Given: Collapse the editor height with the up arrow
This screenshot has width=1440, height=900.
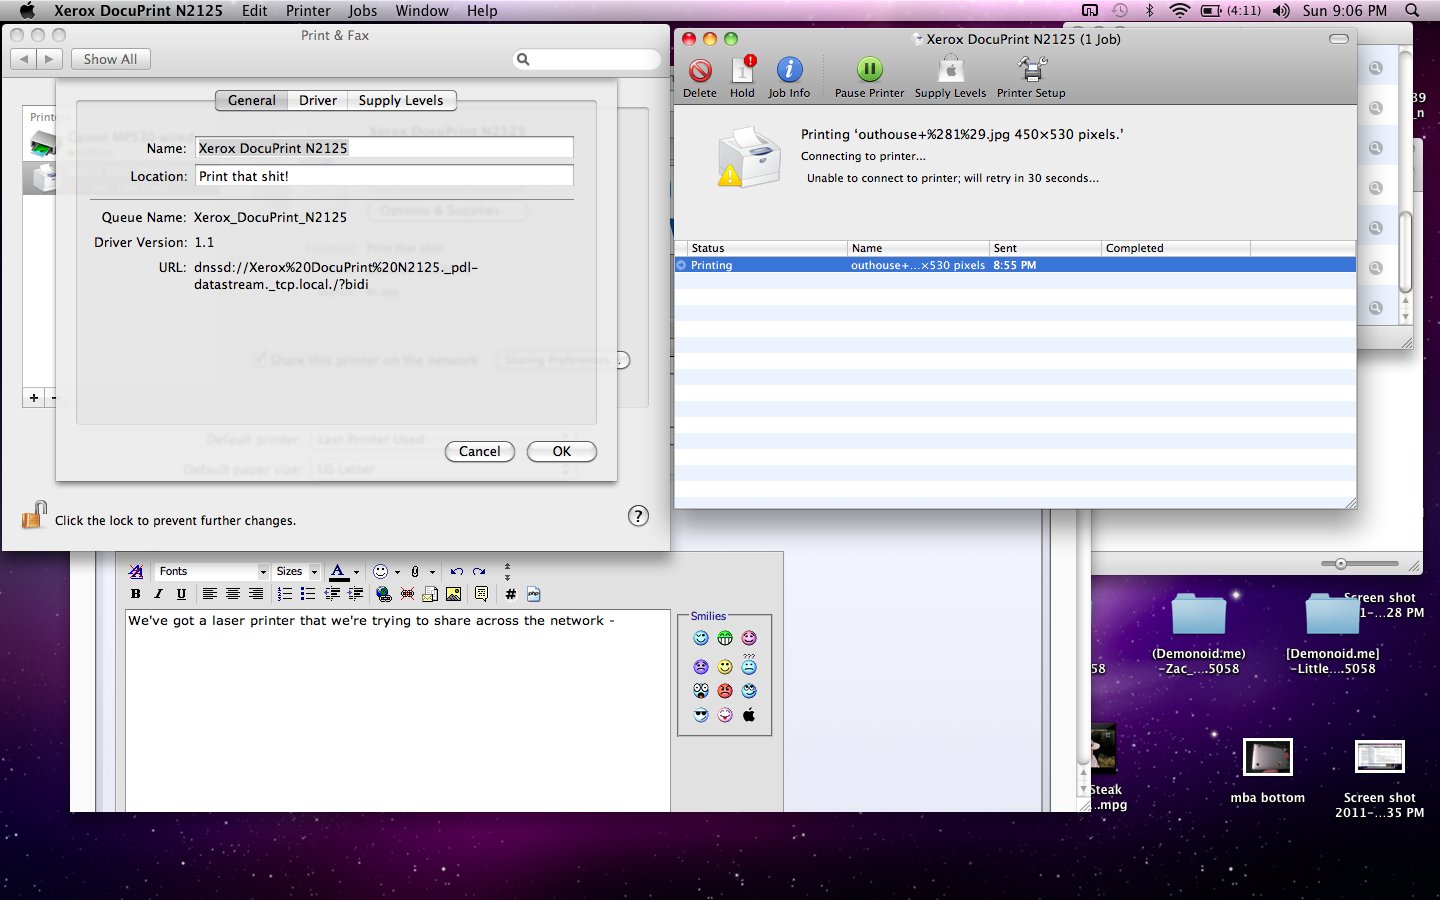Looking at the screenshot, I should click(x=507, y=567).
